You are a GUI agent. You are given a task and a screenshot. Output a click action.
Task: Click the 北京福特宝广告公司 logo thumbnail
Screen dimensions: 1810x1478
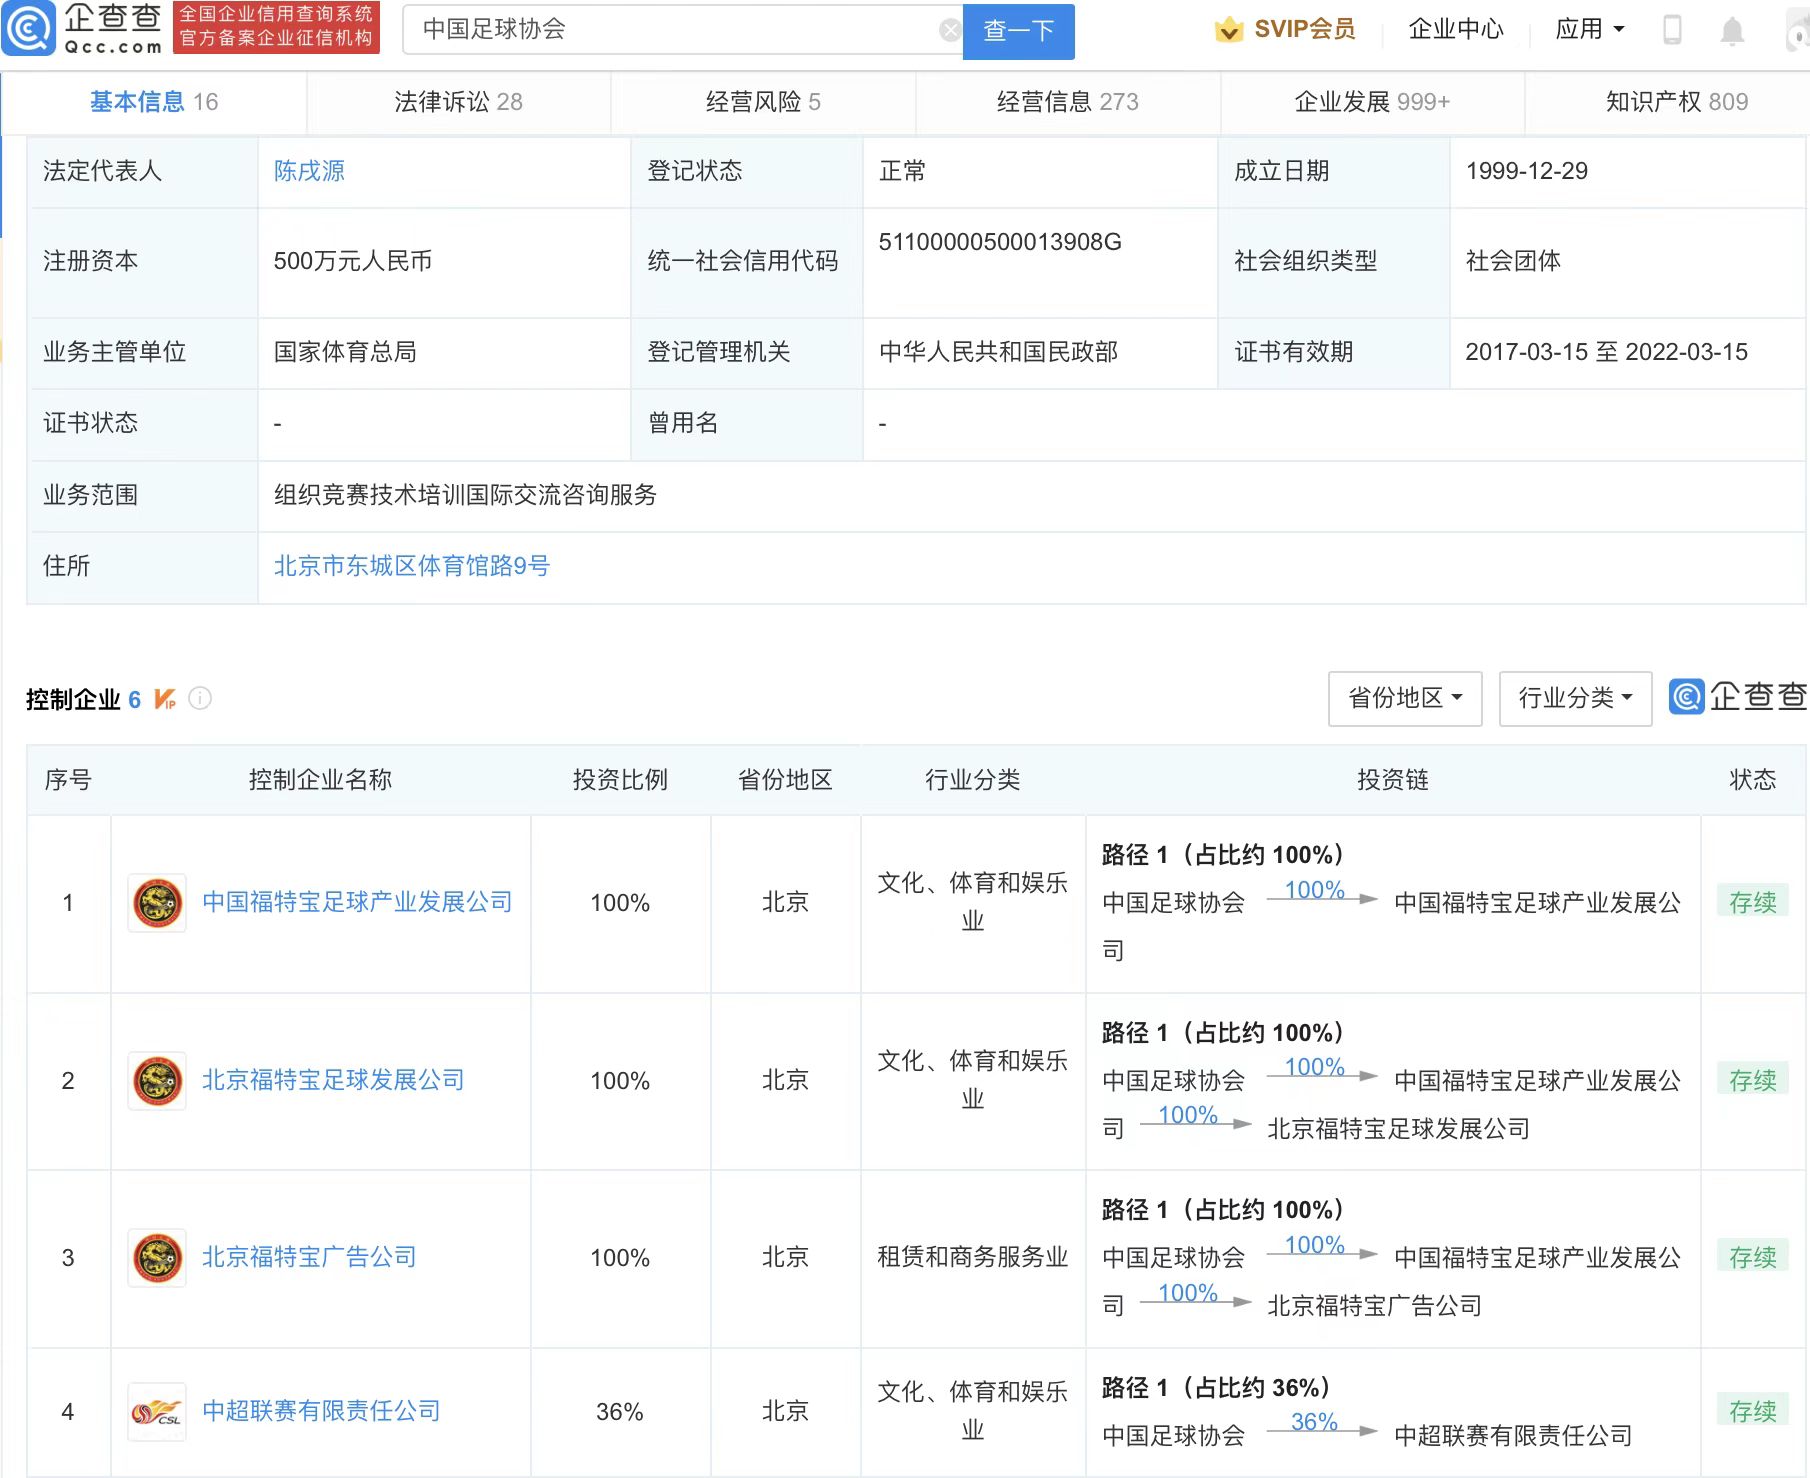click(157, 1258)
